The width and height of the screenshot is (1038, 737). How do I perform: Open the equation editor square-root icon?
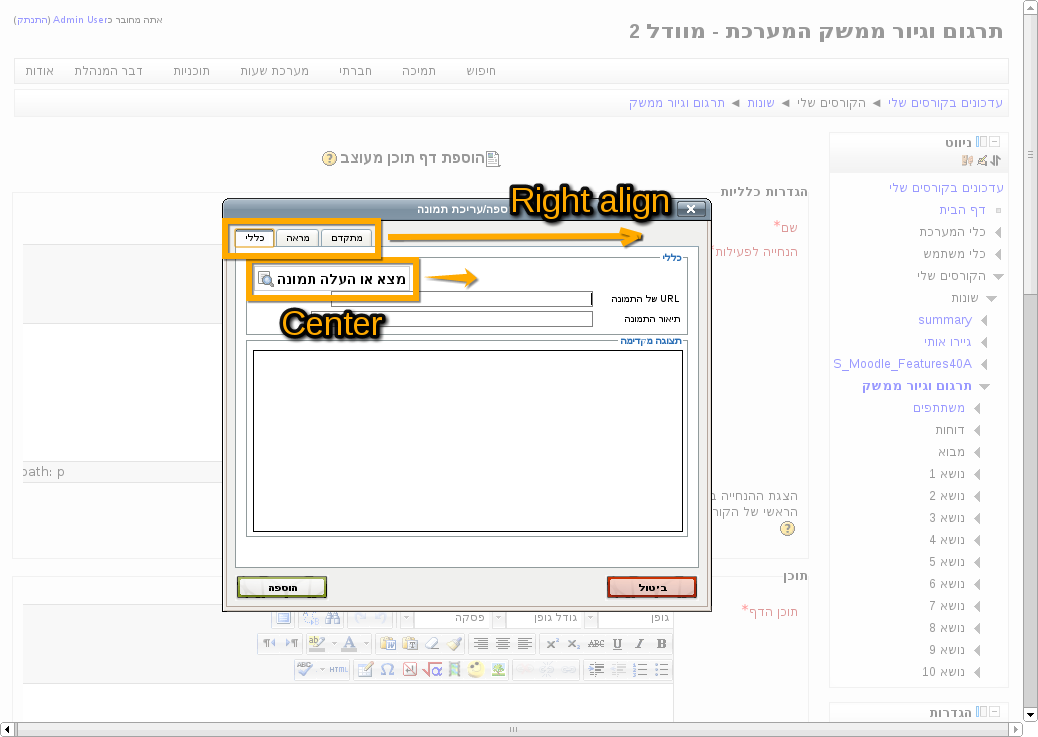(432, 670)
